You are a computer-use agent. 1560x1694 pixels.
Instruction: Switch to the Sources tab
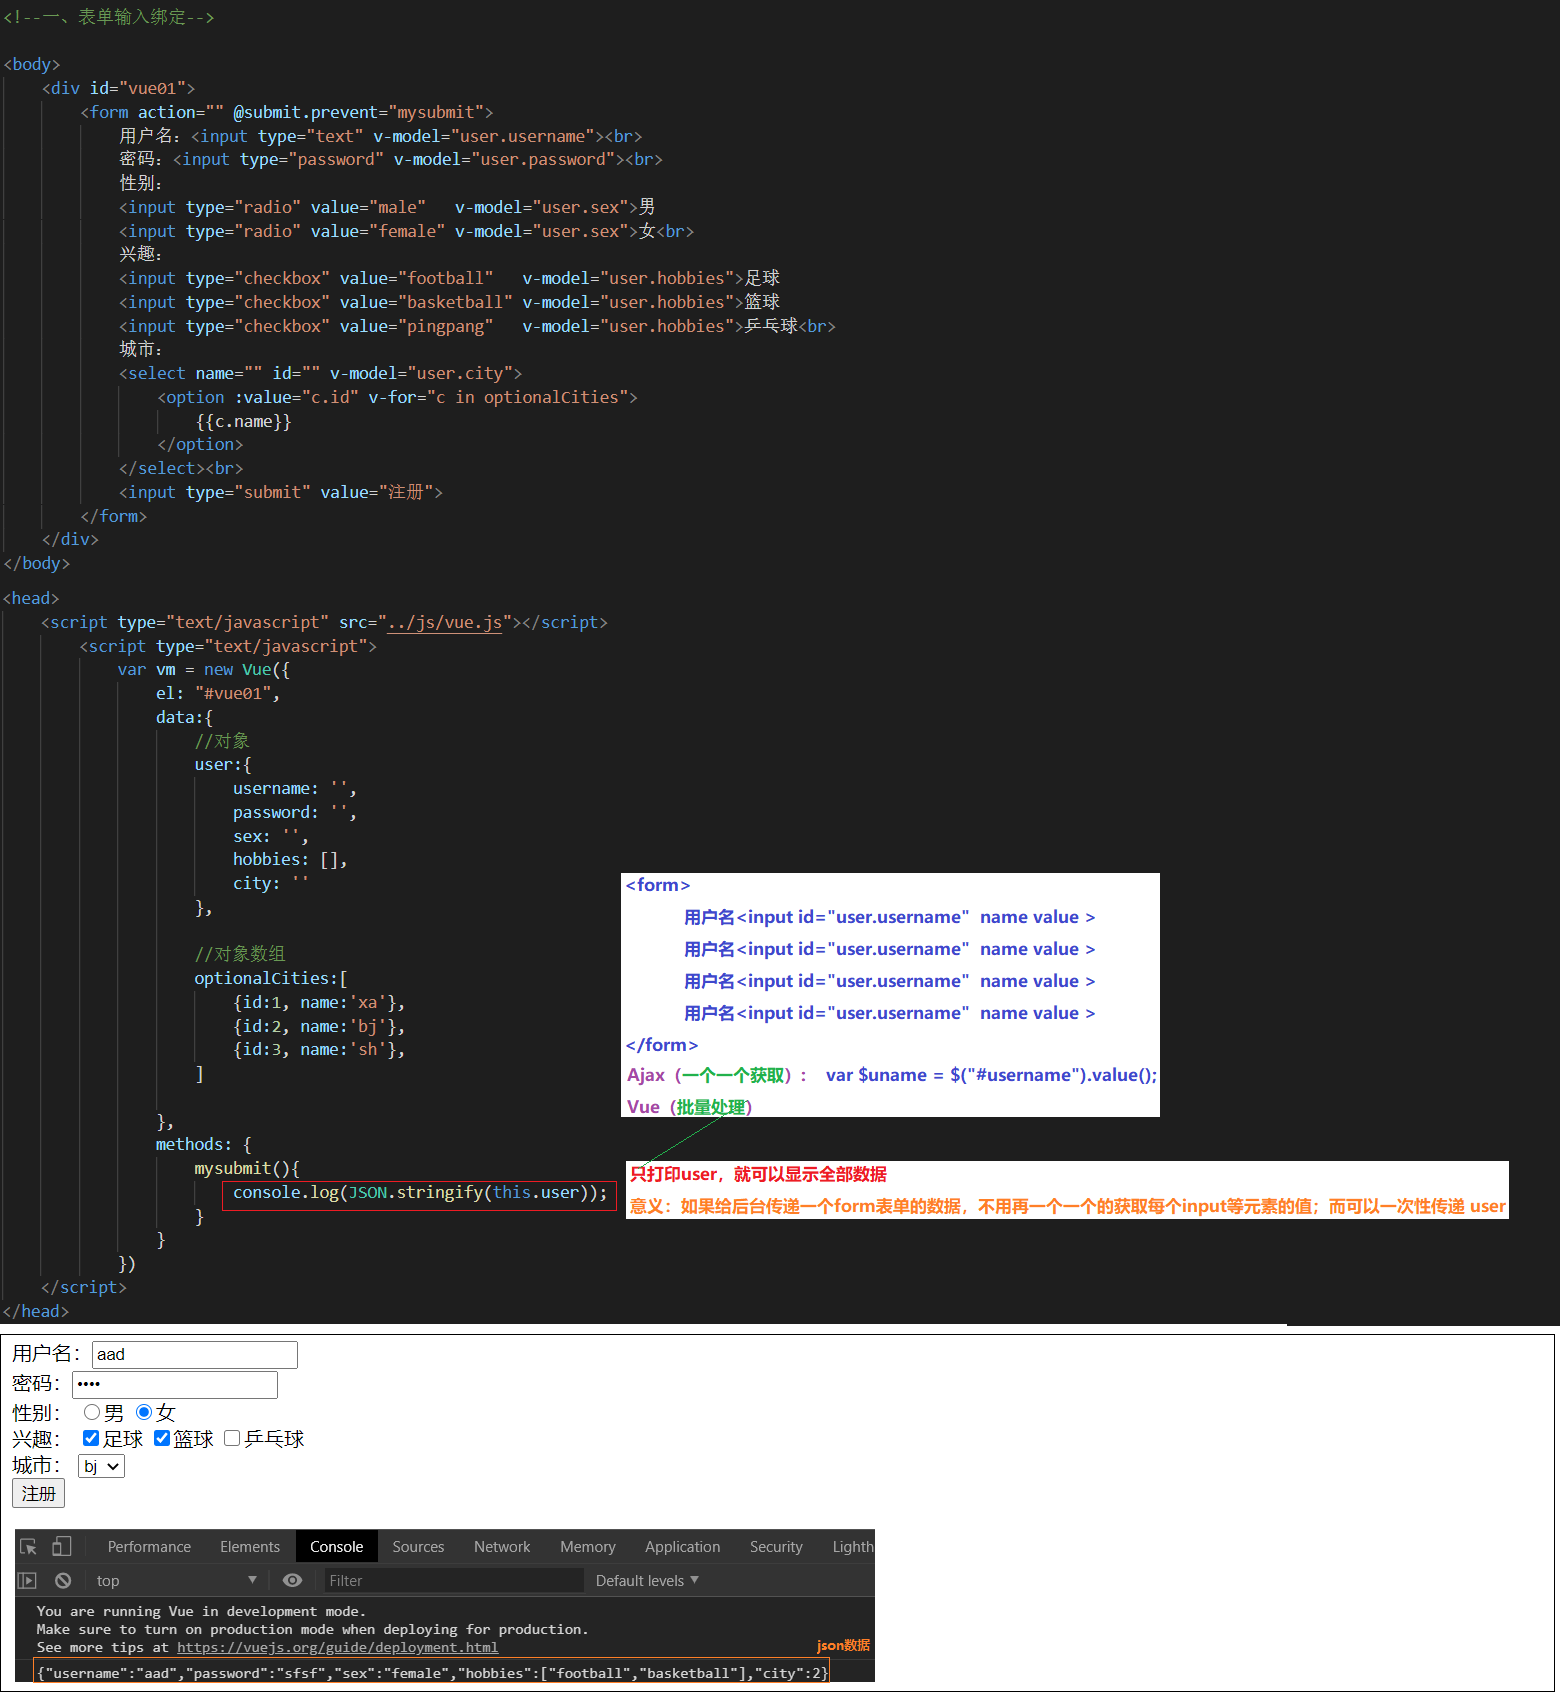[418, 1547]
